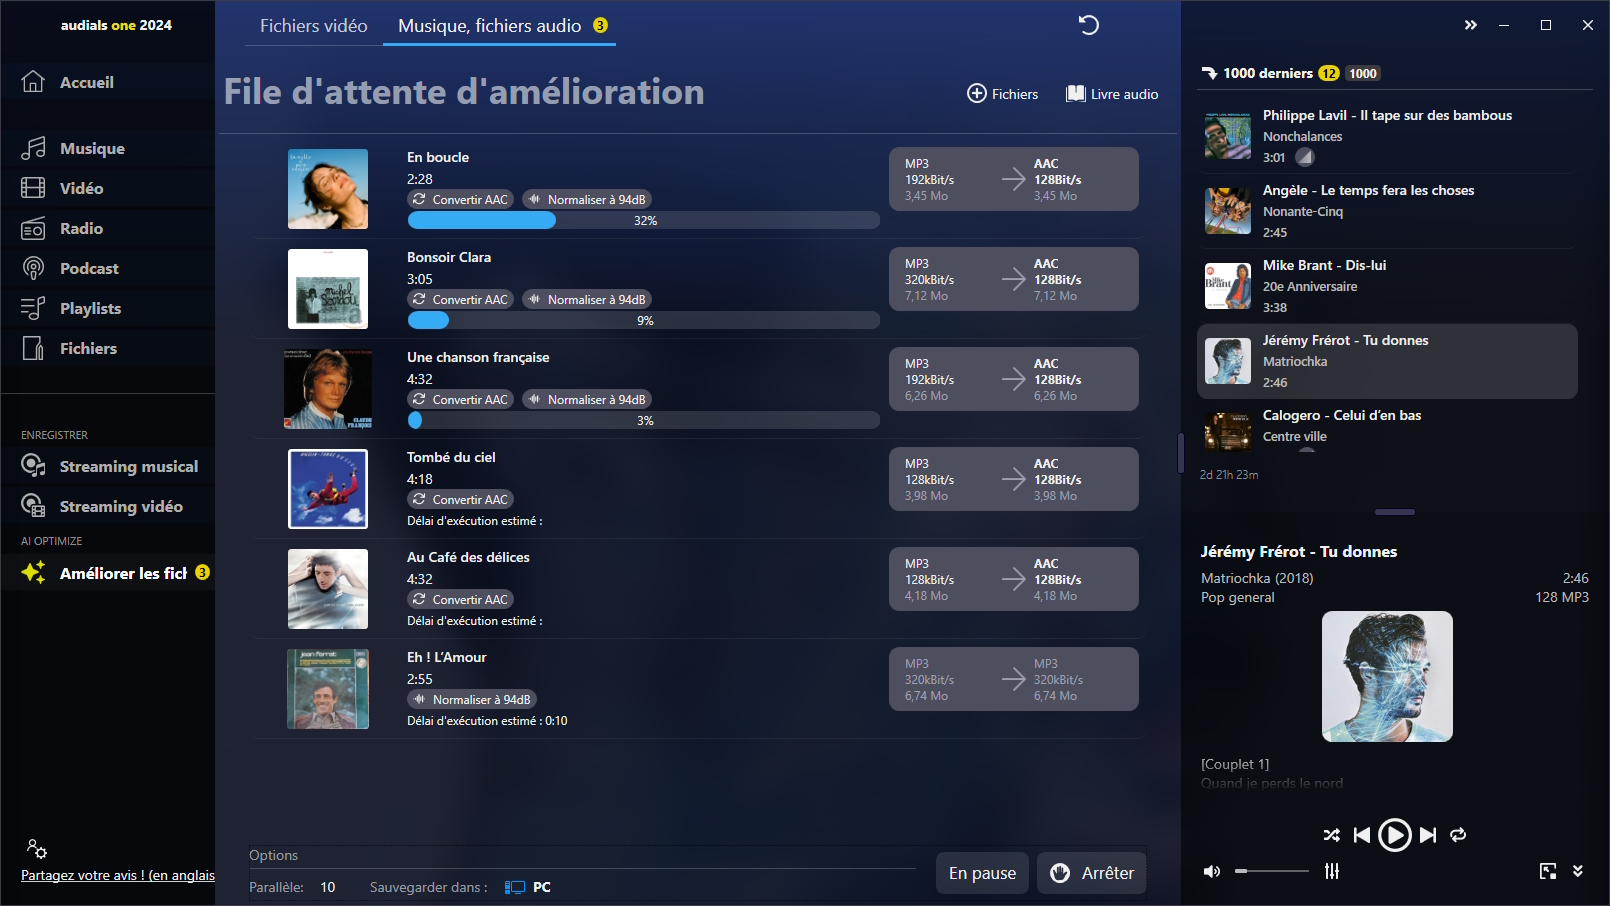Open the Playlists section icon
1610x906 pixels.
point(33,308)
